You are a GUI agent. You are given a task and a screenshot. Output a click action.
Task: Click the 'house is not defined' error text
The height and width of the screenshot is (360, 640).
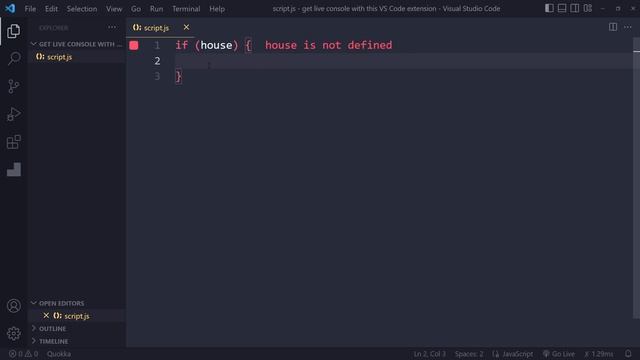(x=328, y=45)
